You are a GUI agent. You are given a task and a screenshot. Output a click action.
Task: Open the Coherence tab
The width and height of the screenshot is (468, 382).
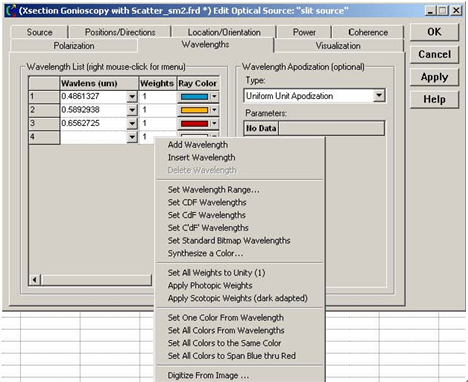[x=368, y=32]
